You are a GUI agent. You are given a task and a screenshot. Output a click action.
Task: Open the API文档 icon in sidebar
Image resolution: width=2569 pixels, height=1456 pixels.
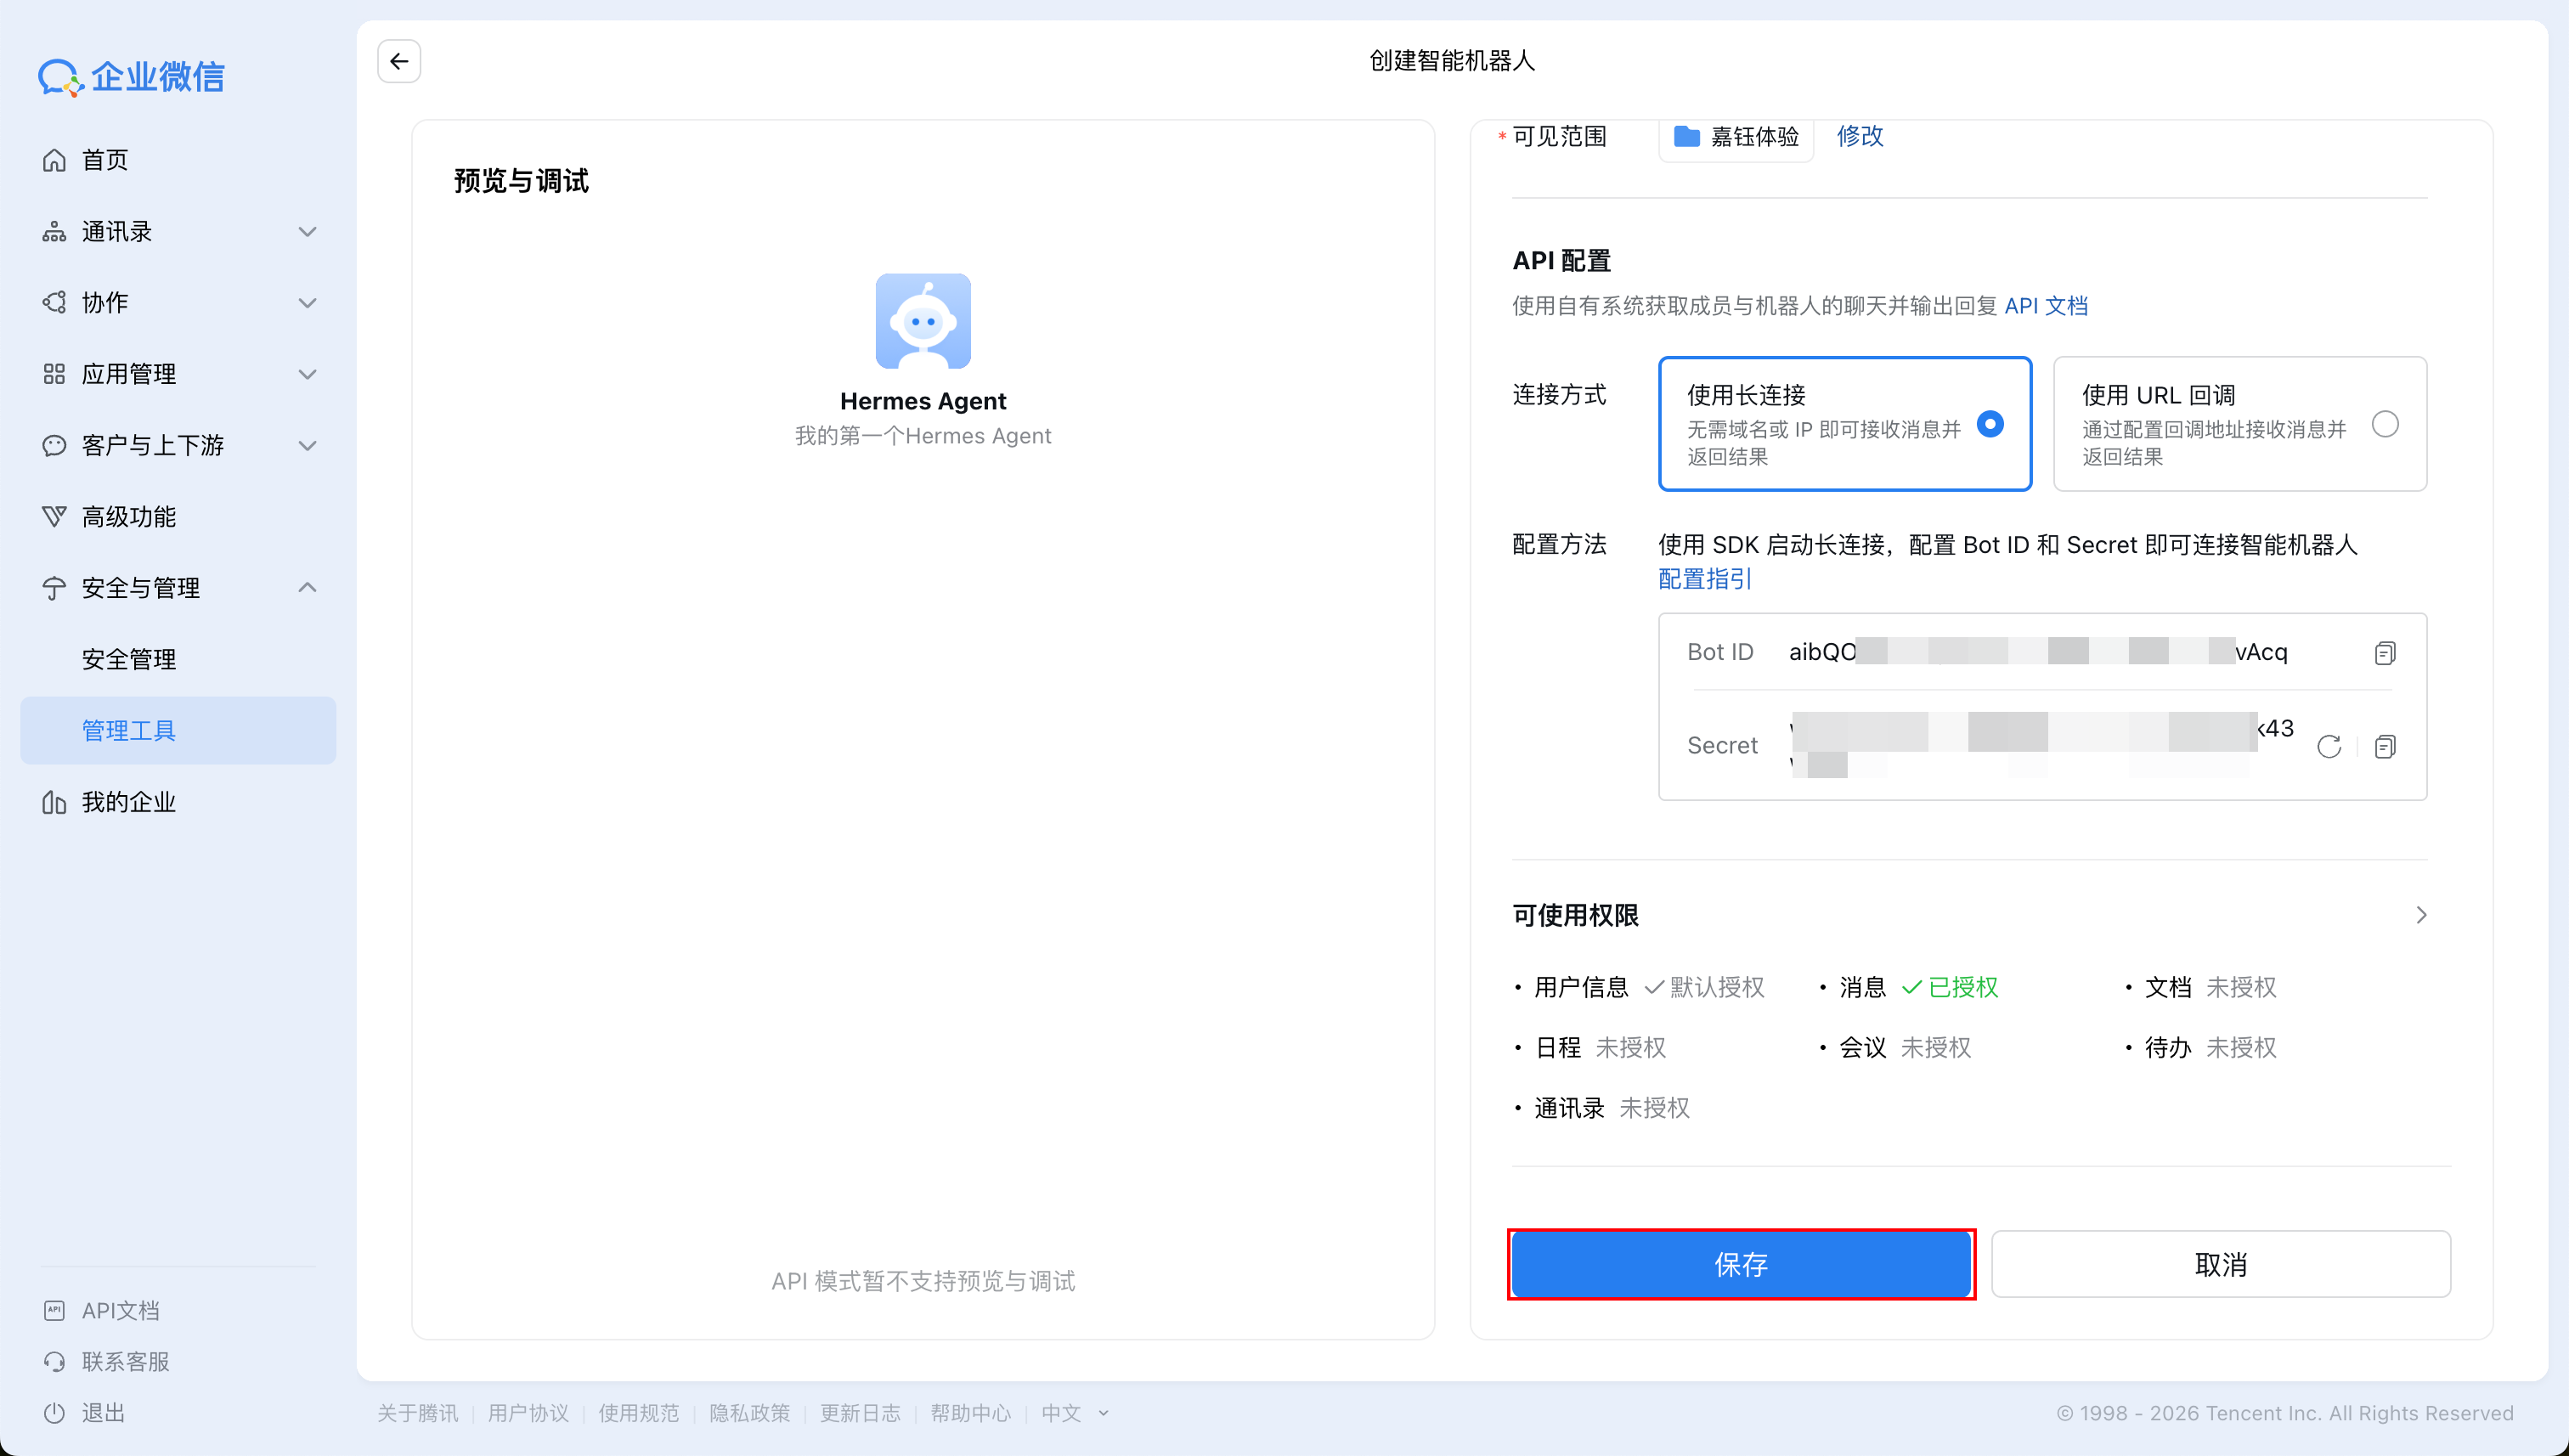pyautogui.click(x=55, y=1309)
